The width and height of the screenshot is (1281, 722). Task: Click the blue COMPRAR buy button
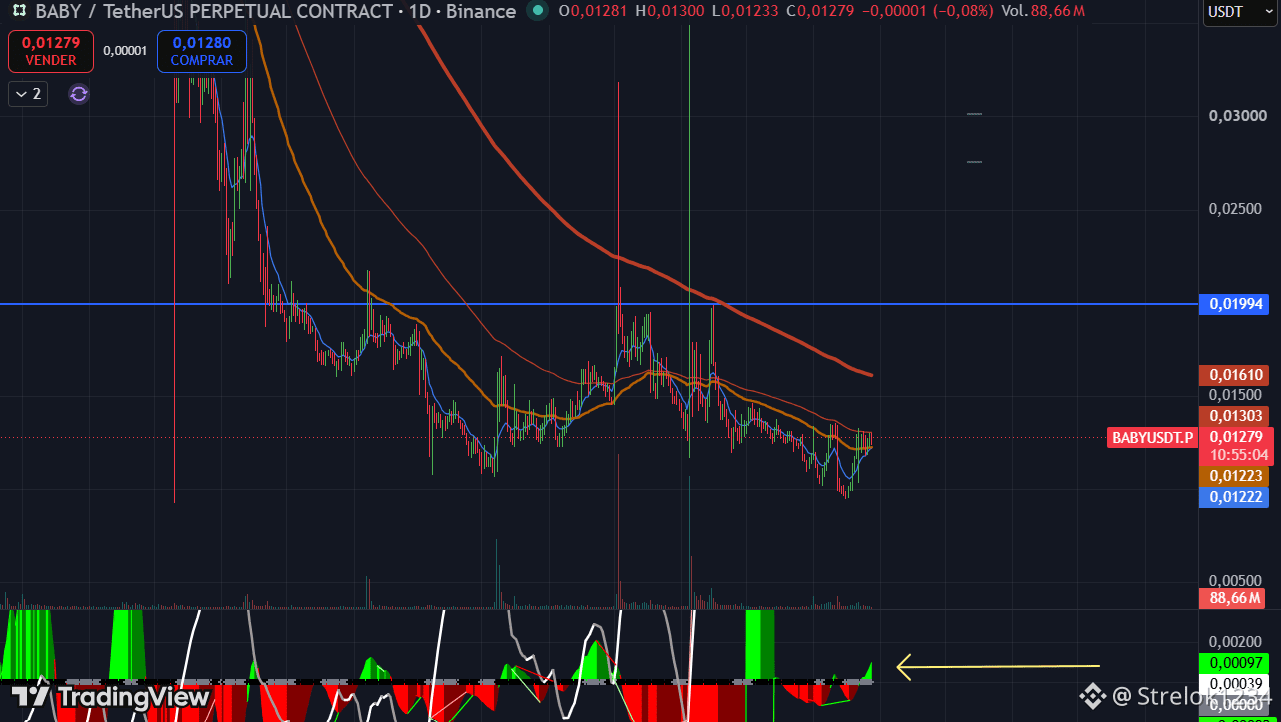[x=202, y=51]
